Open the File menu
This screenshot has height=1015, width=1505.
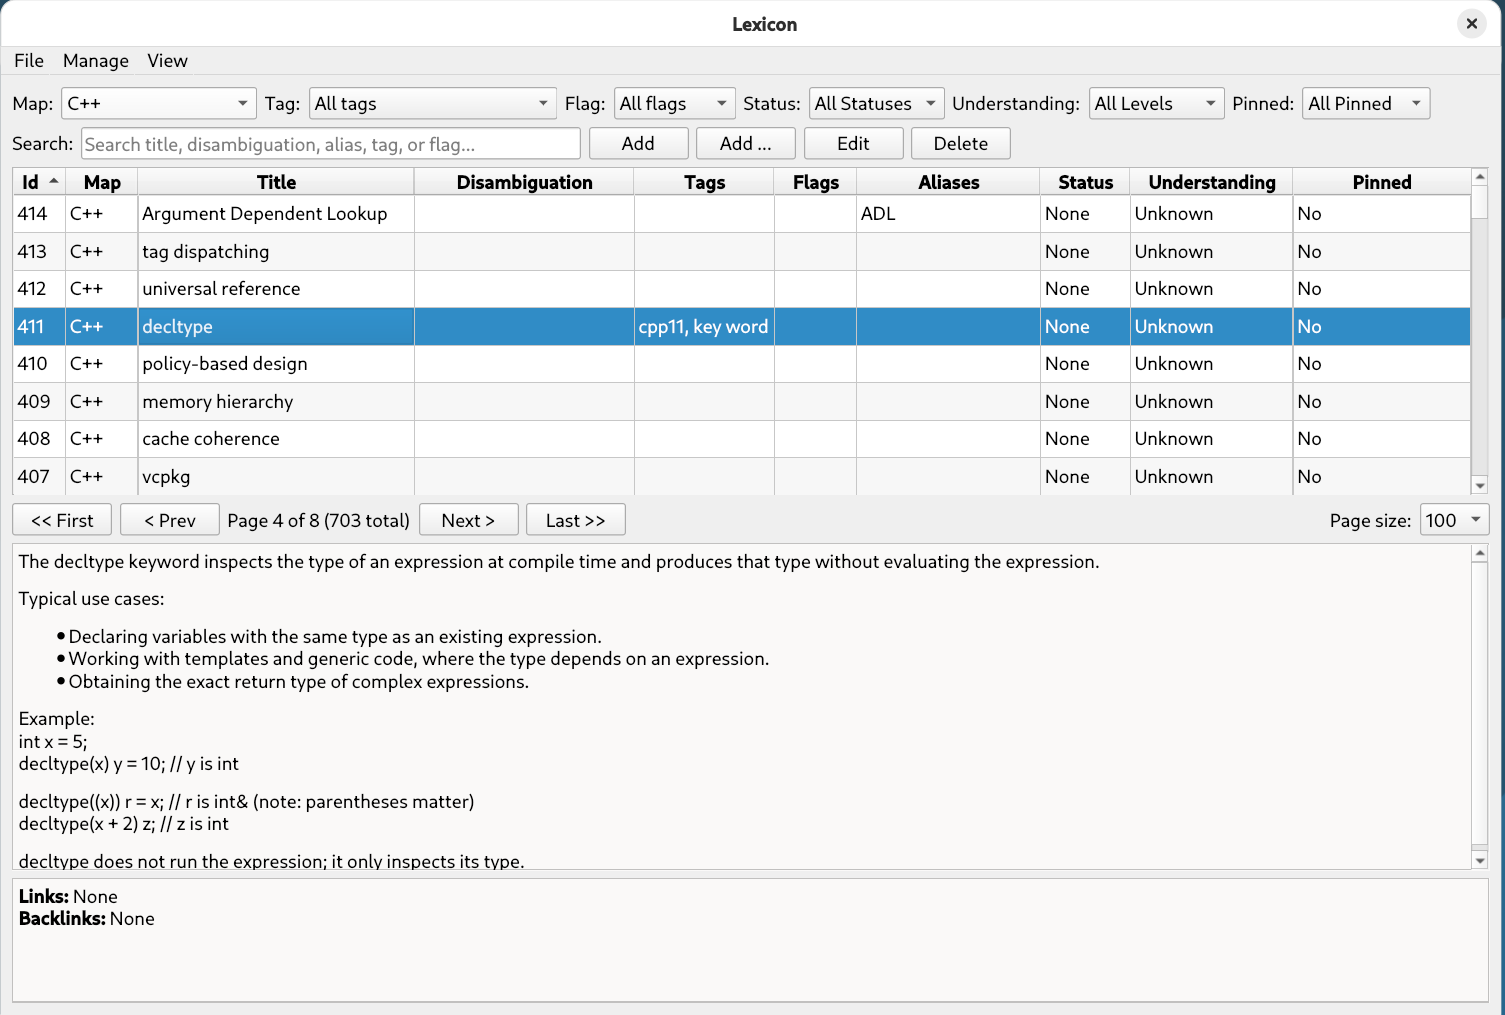tap(29, 61)
